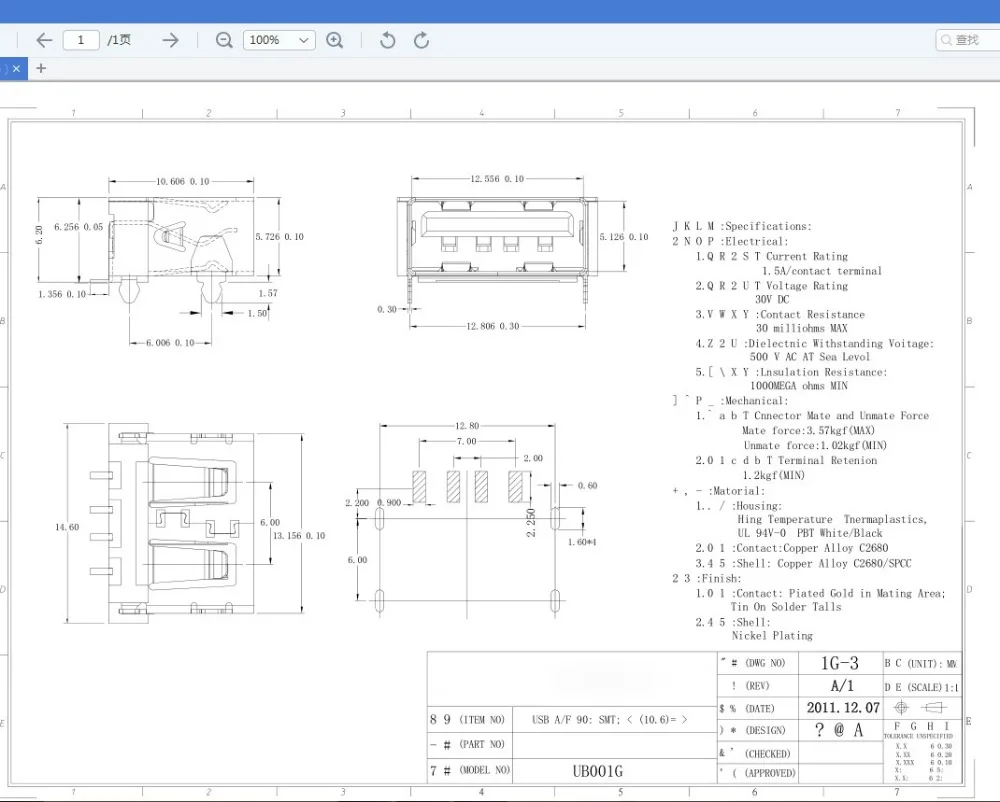Click the 5.126 0.10 dimension

pyautogui.click(x=624, y=237)
